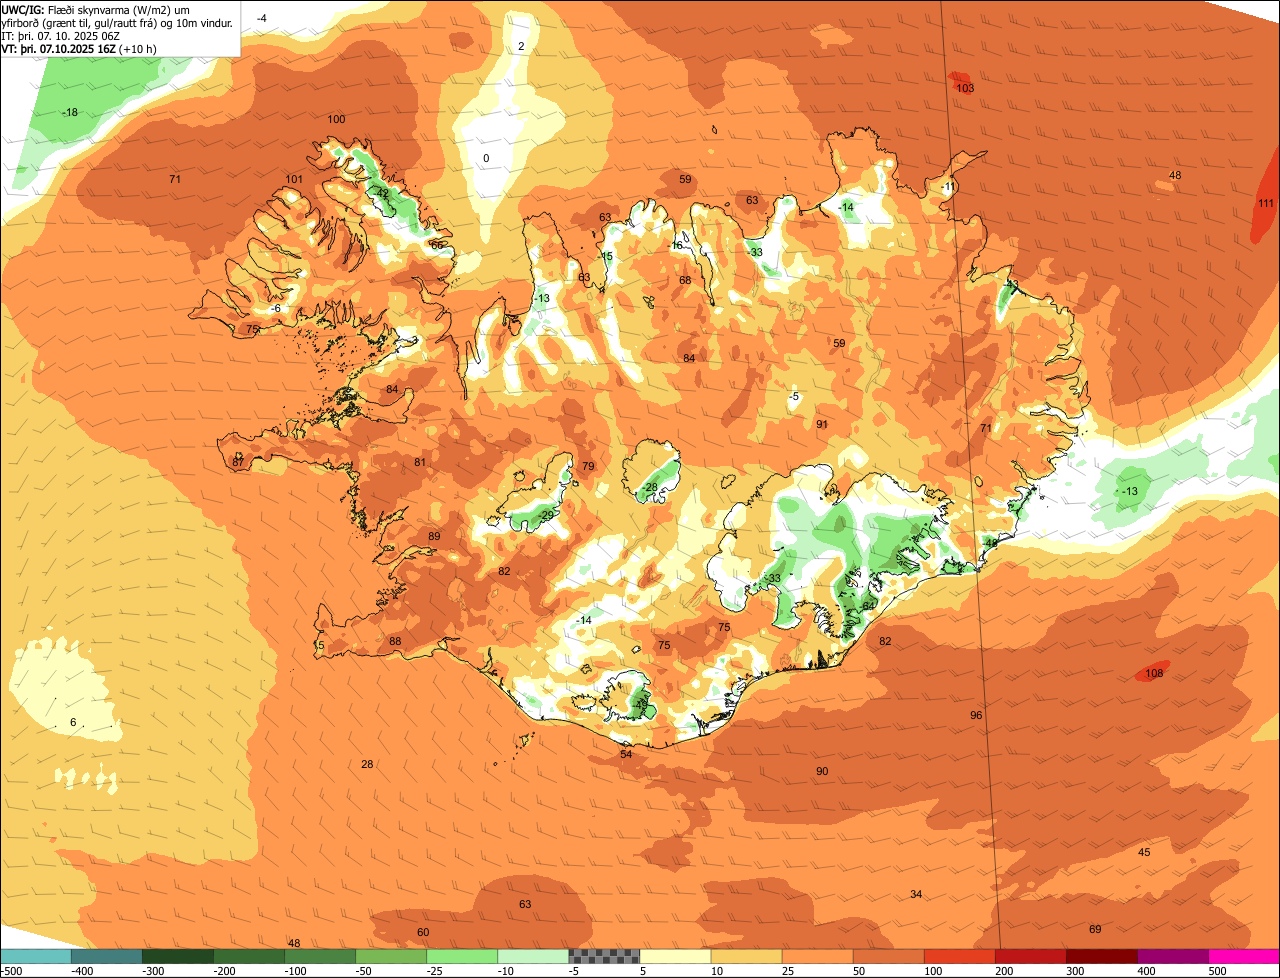1280x978 pixels.
Task: Click the orange legend swatch between 25 and 50
Action: pyautogui.click(x=817, y=956)
